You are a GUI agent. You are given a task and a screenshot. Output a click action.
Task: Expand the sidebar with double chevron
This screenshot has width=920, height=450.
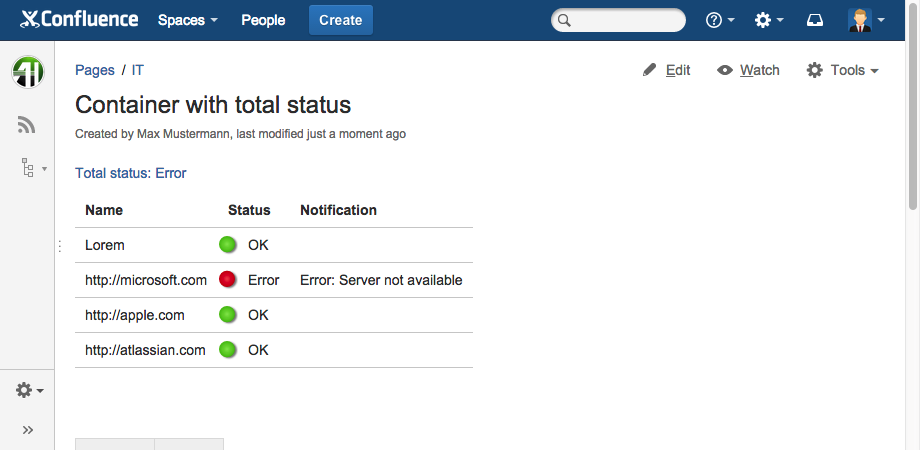tap(27, 430)
